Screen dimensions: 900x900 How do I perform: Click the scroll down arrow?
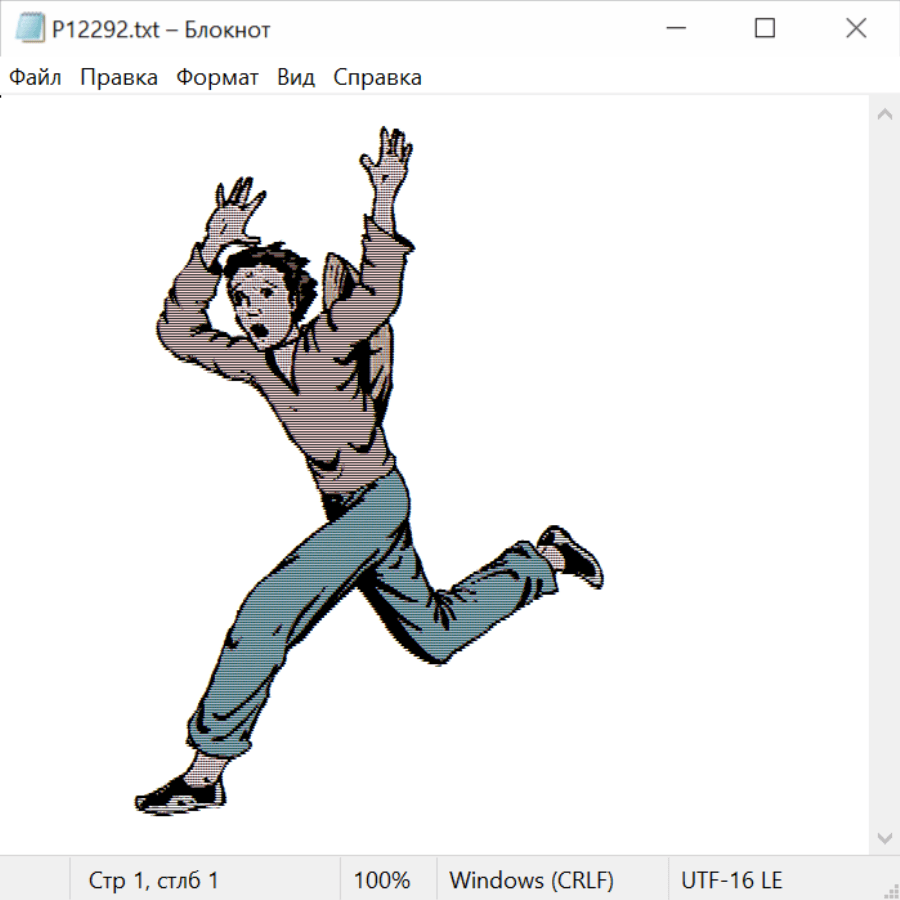[x=884, y=837]
